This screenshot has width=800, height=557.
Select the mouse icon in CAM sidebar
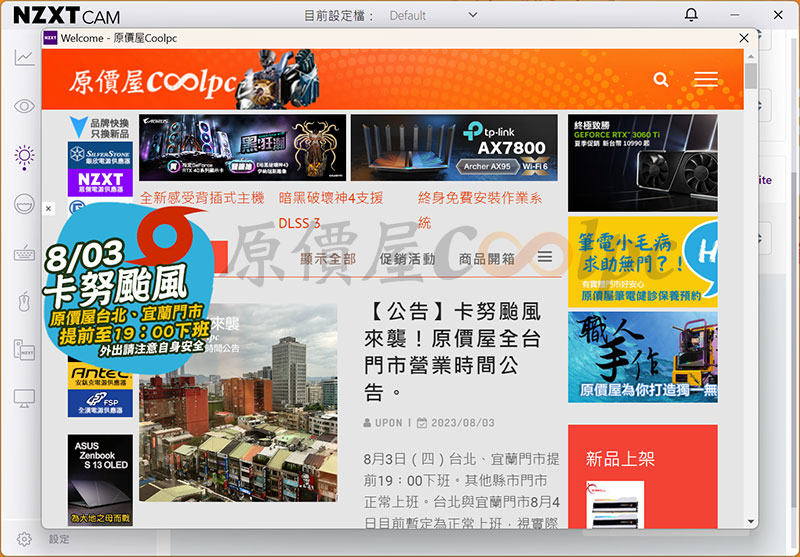(x=24, y=301)
